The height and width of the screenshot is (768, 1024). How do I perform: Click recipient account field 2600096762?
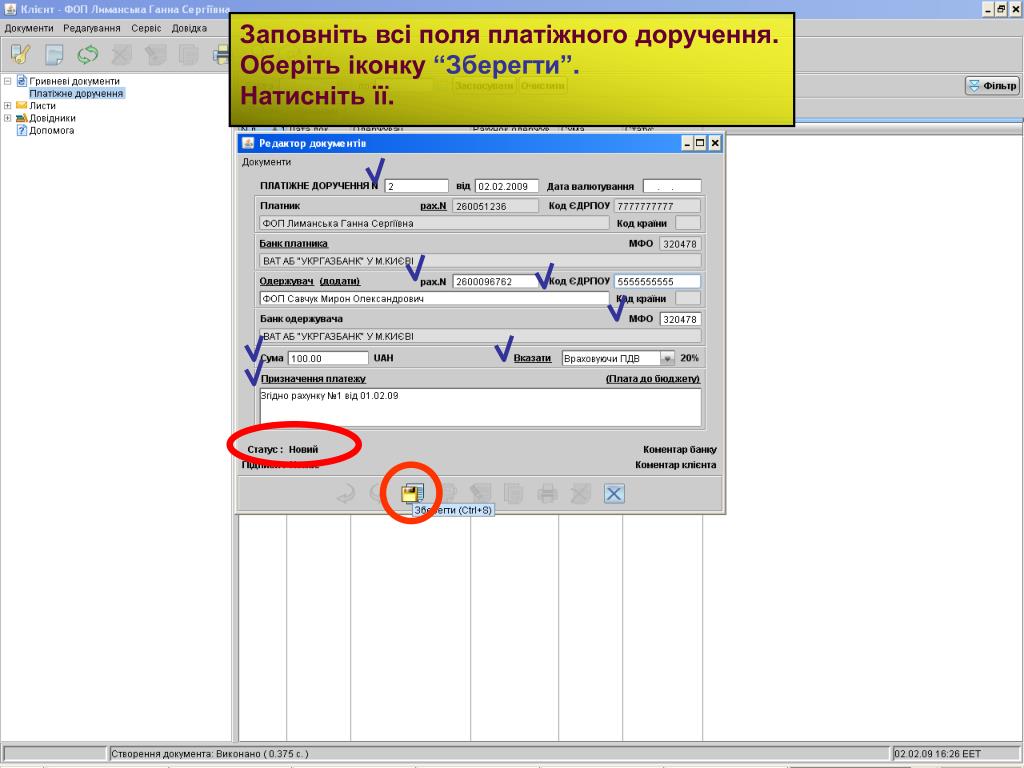click(495, 281)
